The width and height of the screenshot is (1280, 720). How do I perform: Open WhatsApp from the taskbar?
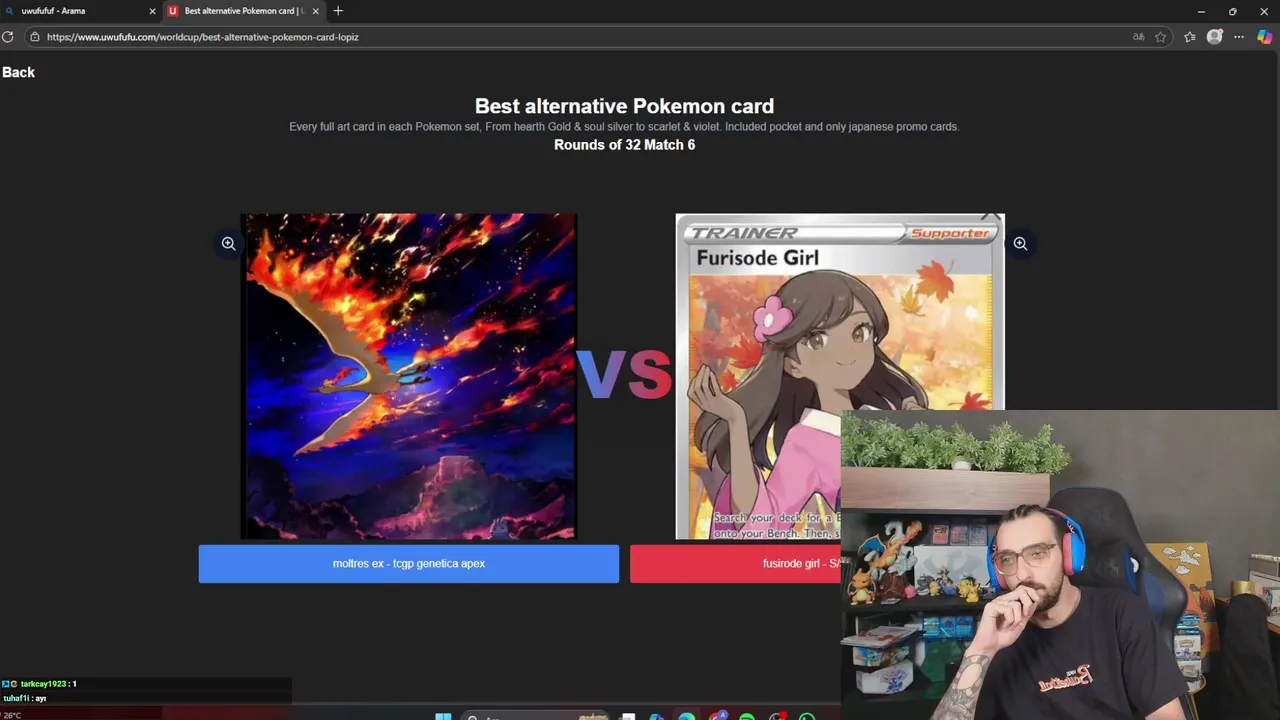coord(807,716)
